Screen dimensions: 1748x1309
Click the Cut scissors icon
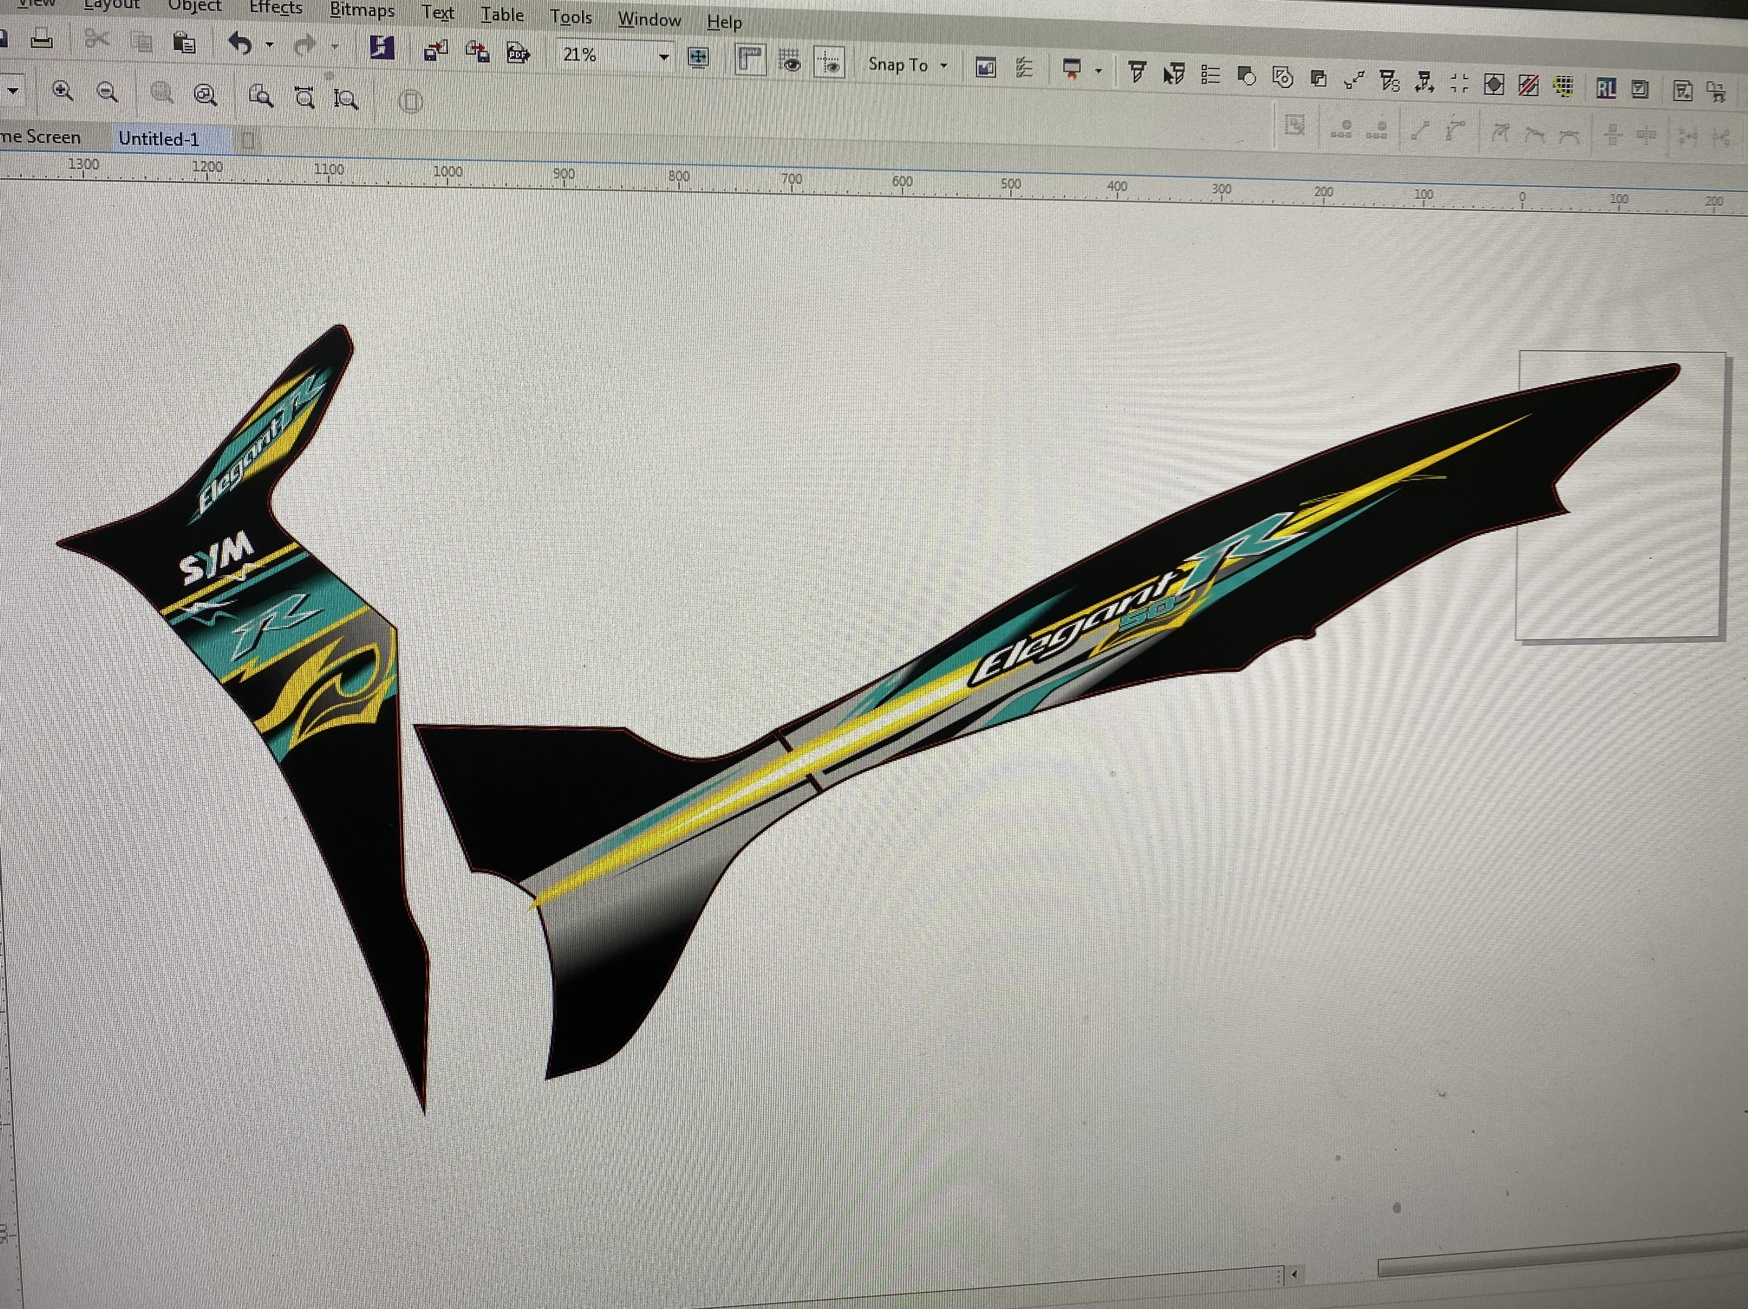pos(97,39)
